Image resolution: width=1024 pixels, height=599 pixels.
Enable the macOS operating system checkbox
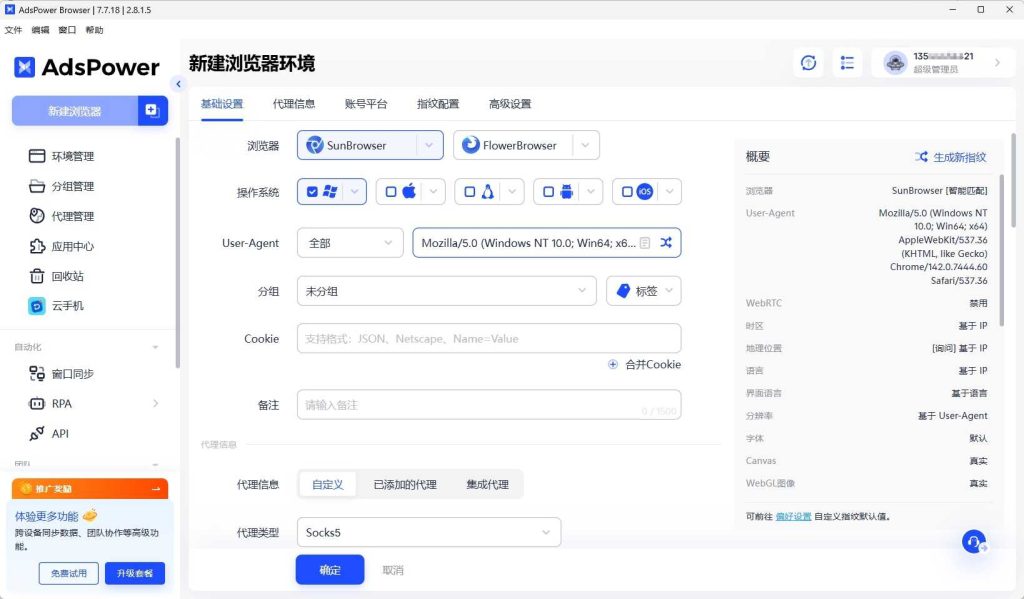click(392, 192)
